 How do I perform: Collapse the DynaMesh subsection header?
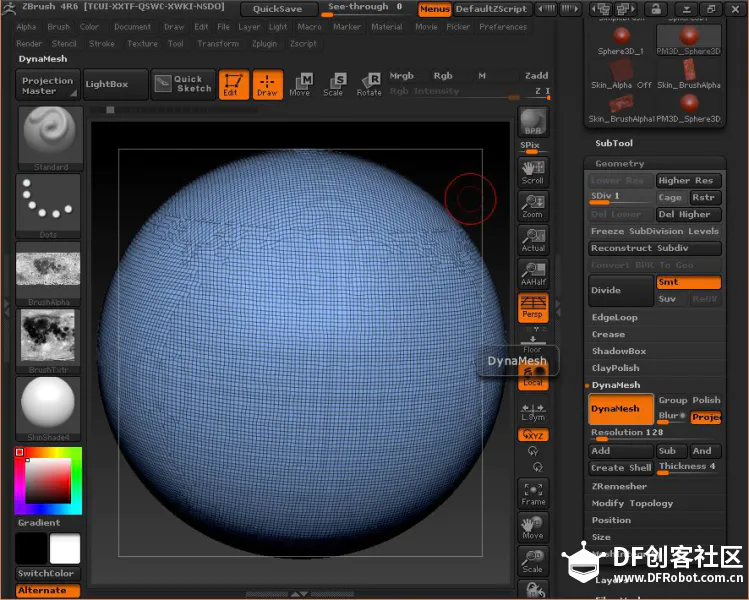tap(616, 385)
